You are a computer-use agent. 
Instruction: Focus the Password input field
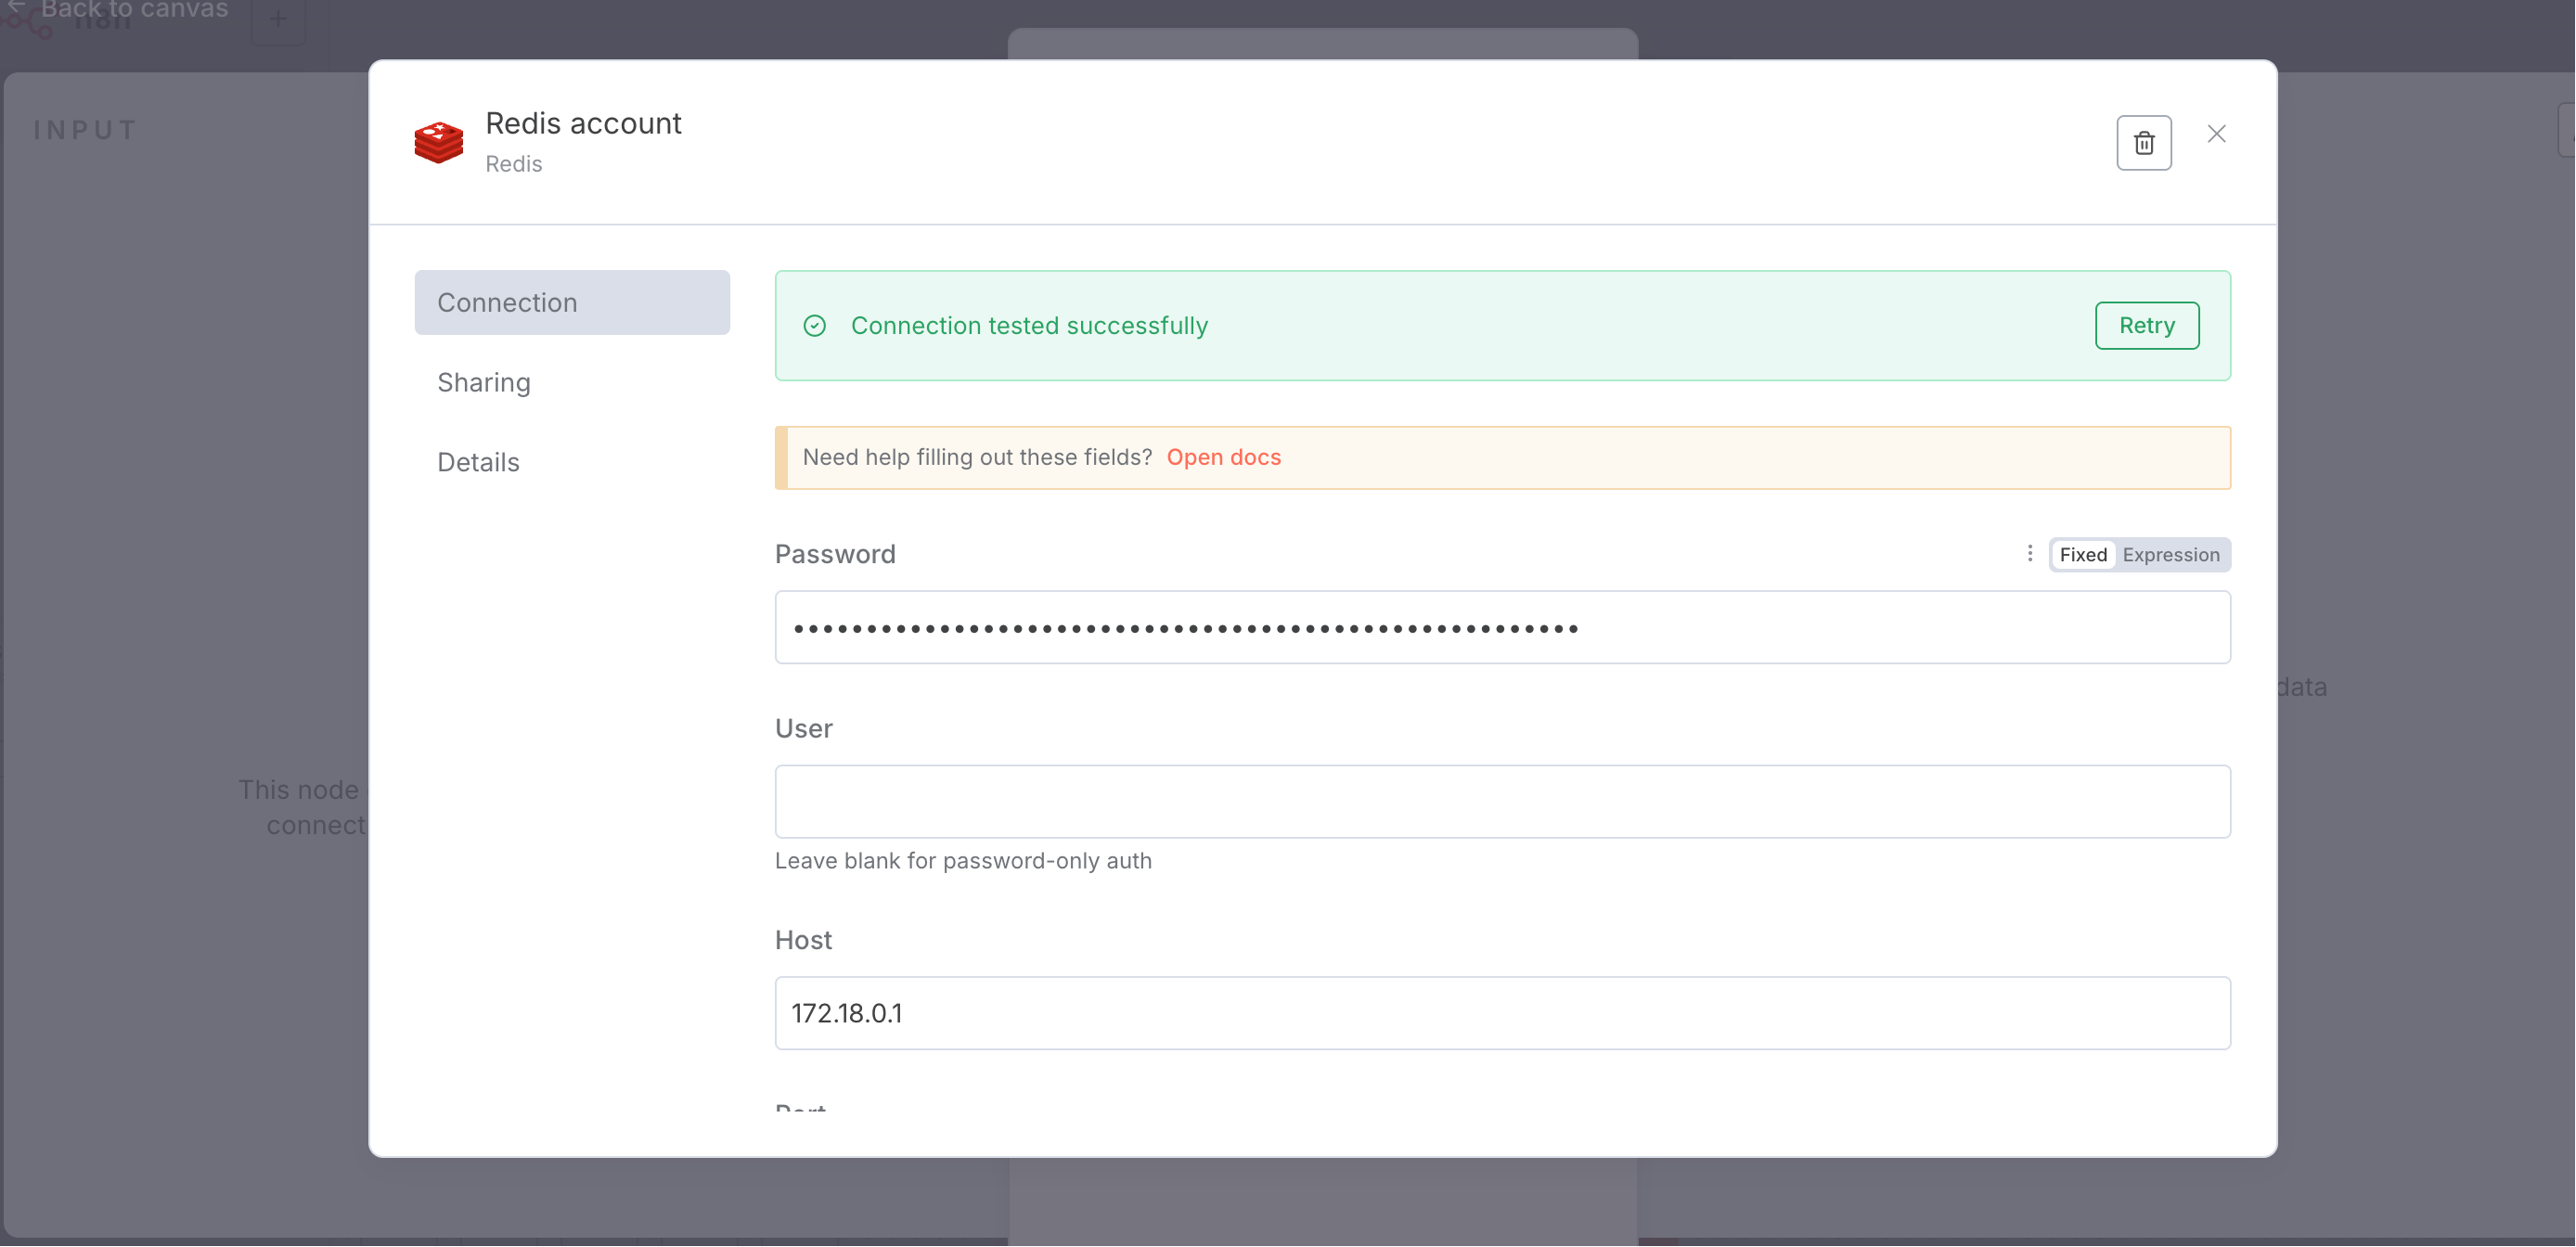point(1502,628)
